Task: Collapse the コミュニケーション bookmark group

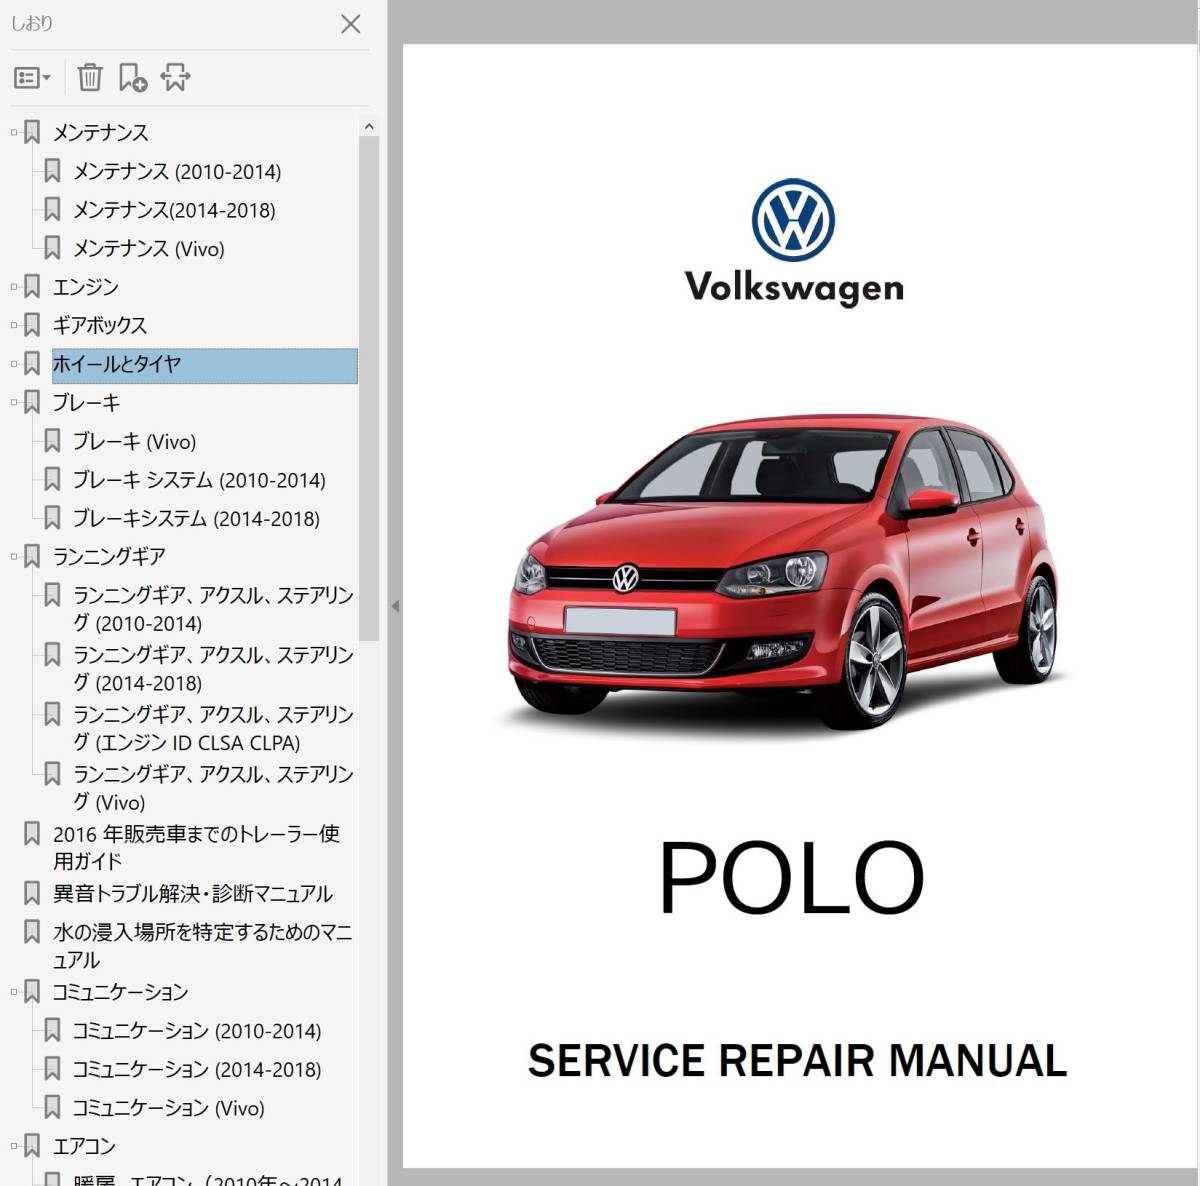Action: tap(14, 992)
